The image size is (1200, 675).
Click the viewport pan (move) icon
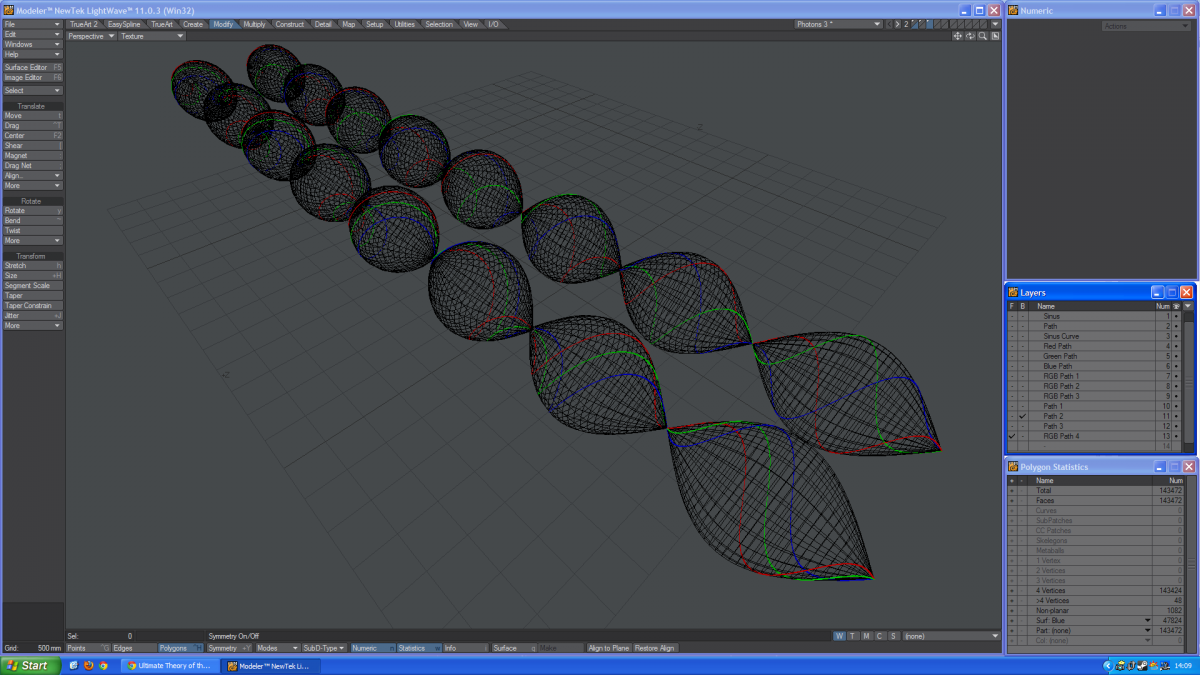tap(957, 36)
